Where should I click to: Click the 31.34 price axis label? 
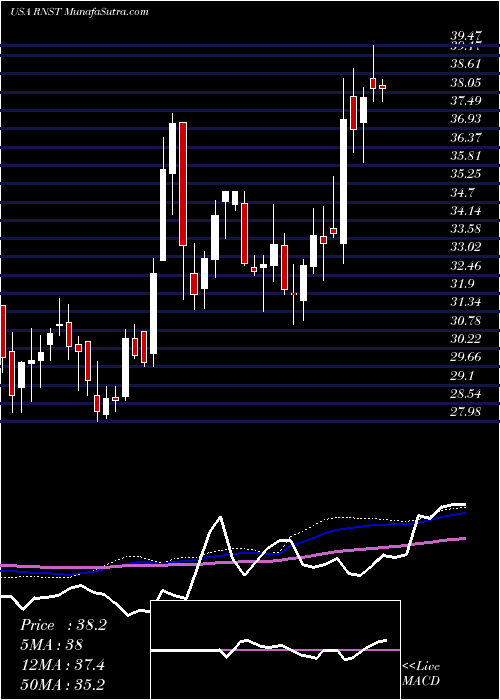coord(466,303)
